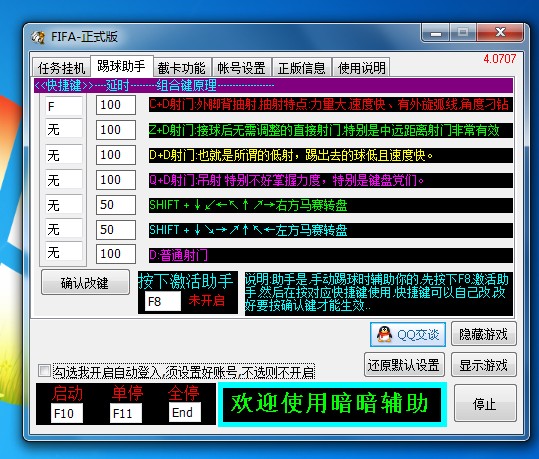Click the D:普通射门 line

coord(331,255)
